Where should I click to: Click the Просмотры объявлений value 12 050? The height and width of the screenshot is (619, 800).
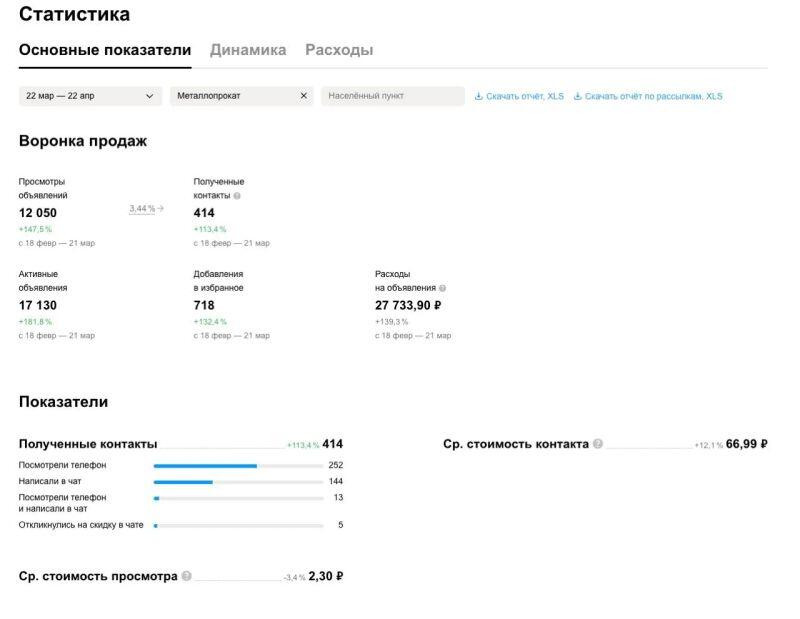click(x=38, y=213)
